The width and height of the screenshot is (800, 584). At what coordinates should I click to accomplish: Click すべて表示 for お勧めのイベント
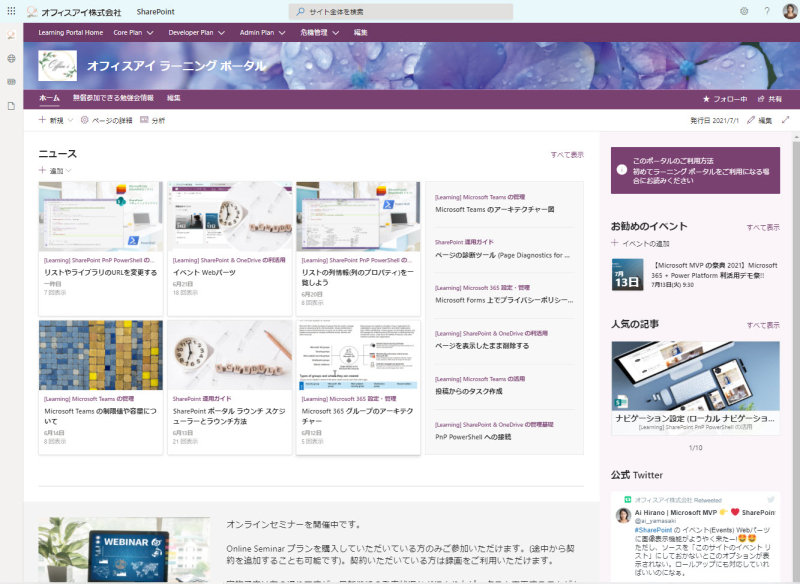(763, 227)
